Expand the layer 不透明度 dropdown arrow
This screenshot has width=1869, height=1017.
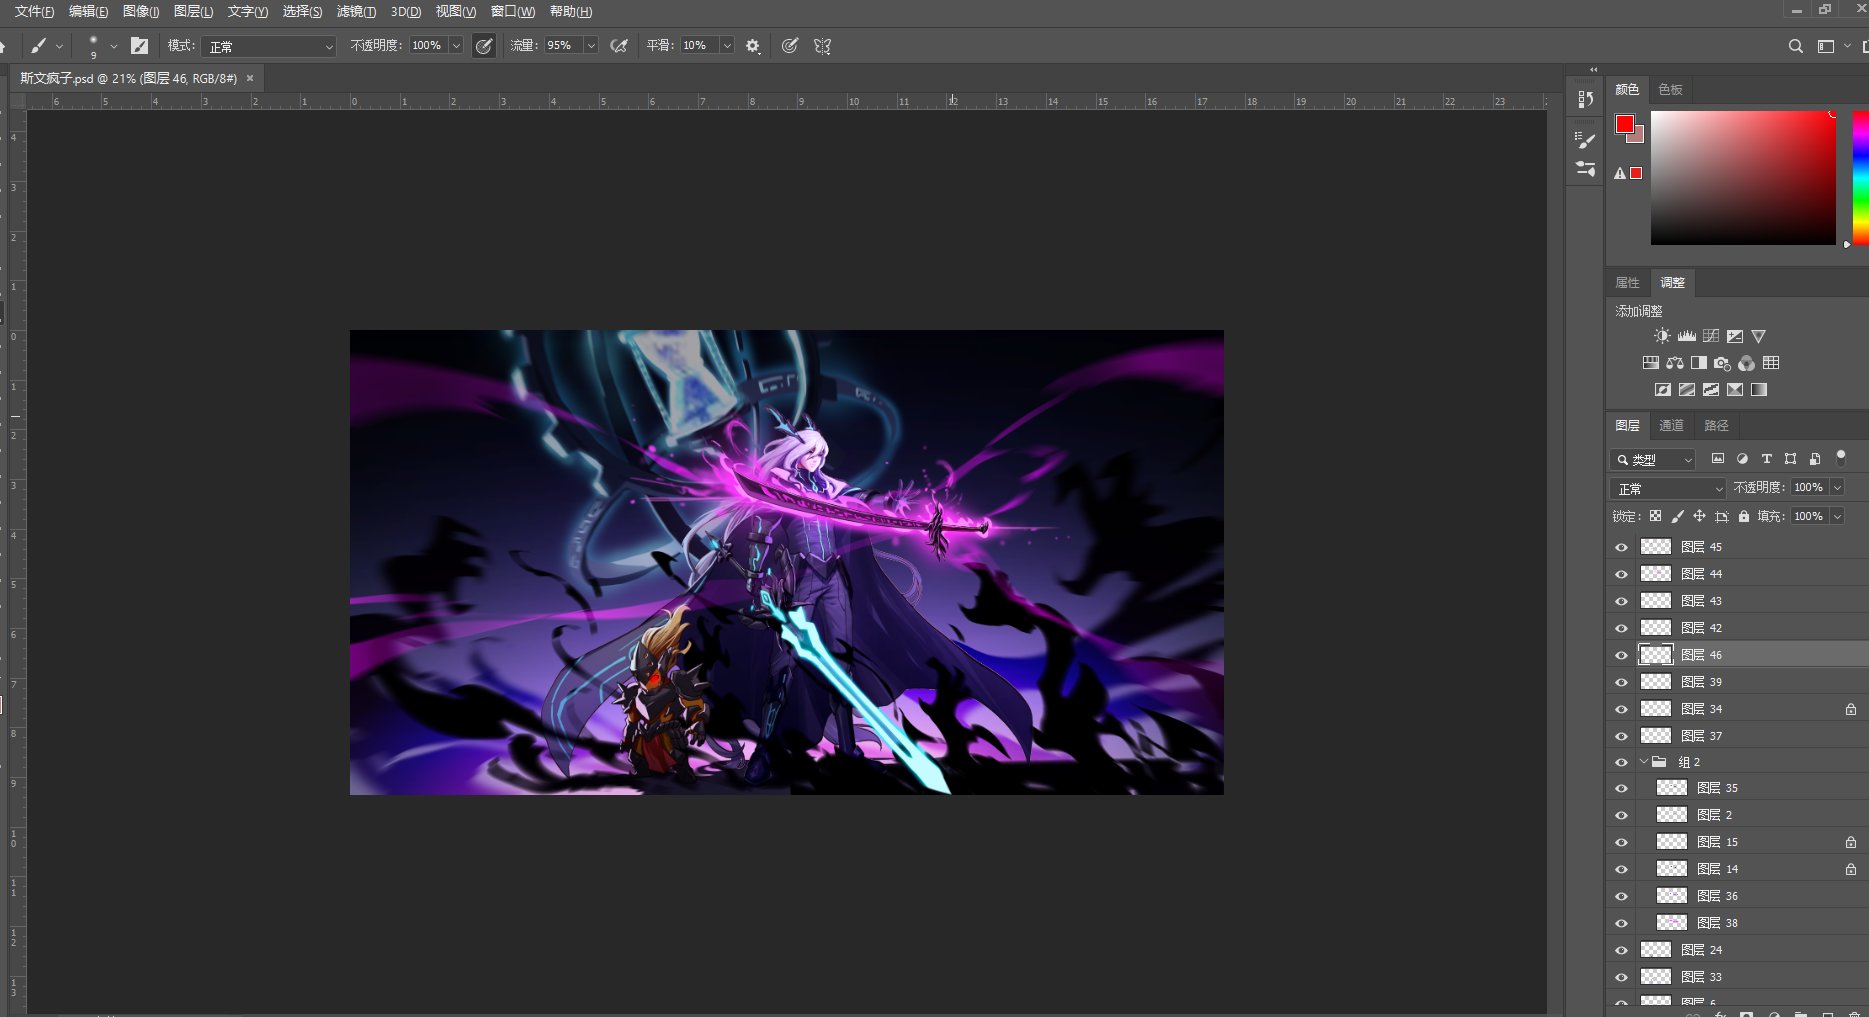pos(1837,488)
